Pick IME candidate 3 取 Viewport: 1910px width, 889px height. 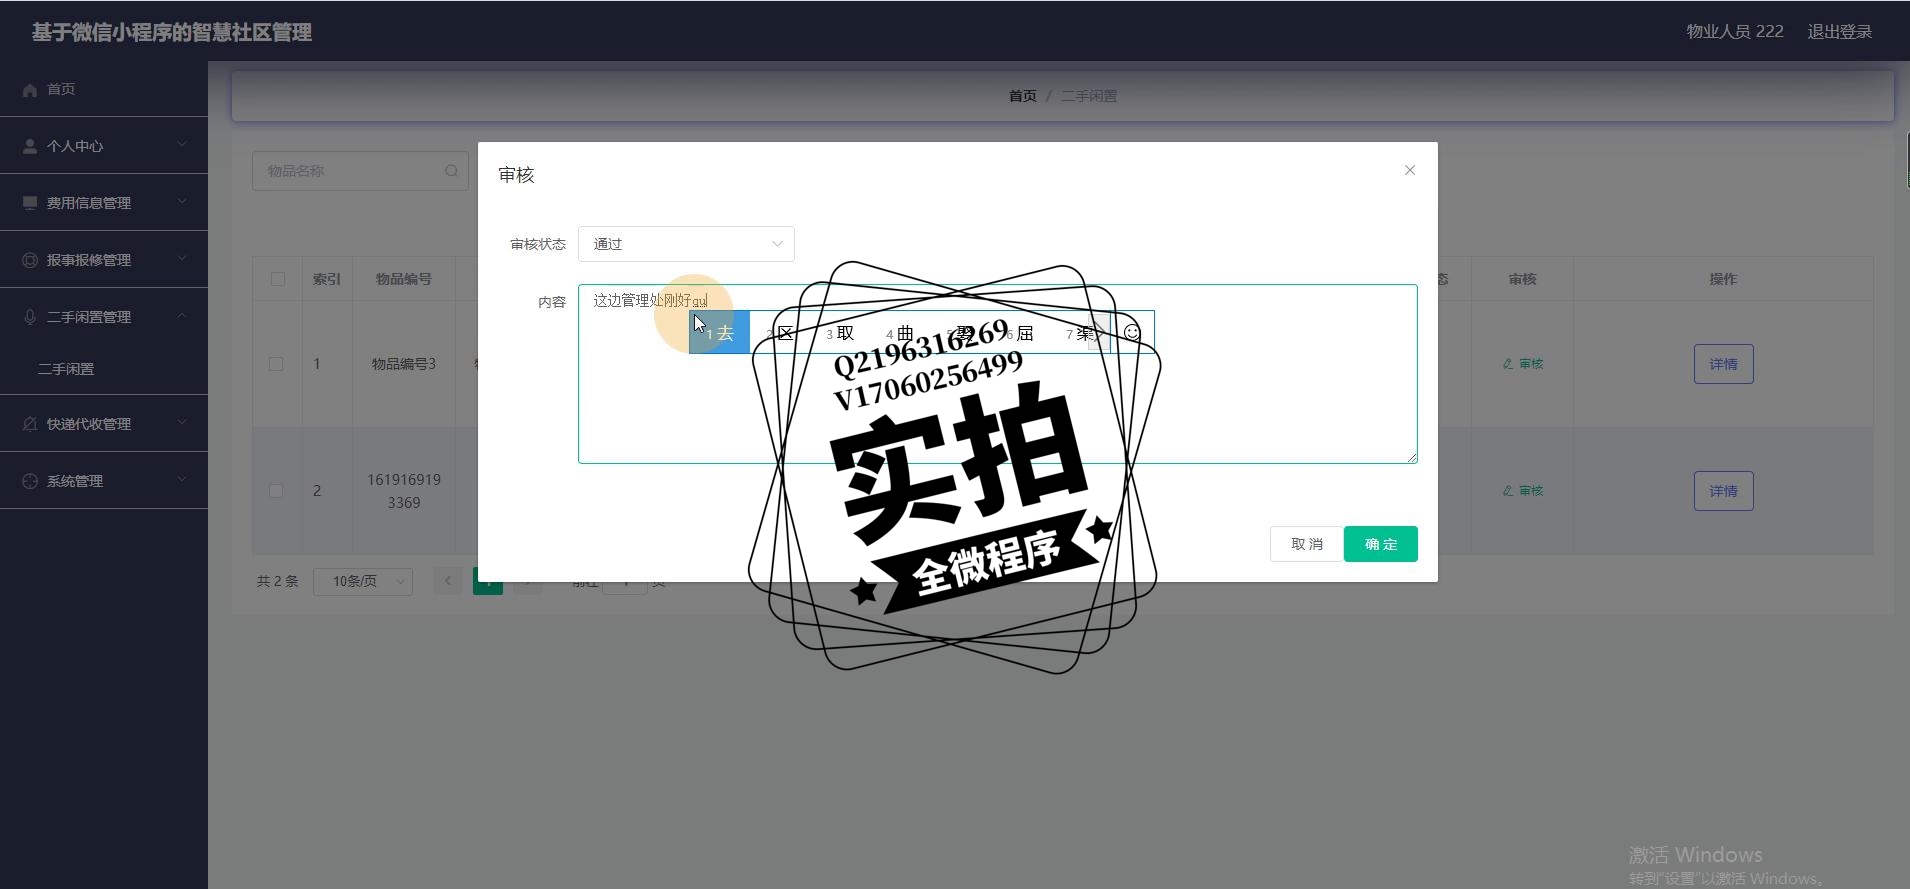(x=840, y=333)
